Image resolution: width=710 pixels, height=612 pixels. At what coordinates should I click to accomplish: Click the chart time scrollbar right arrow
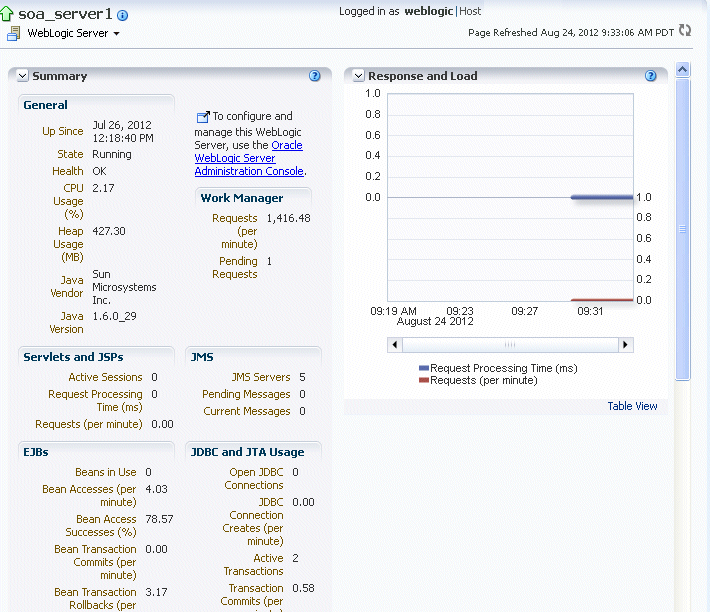coord(626,344)
